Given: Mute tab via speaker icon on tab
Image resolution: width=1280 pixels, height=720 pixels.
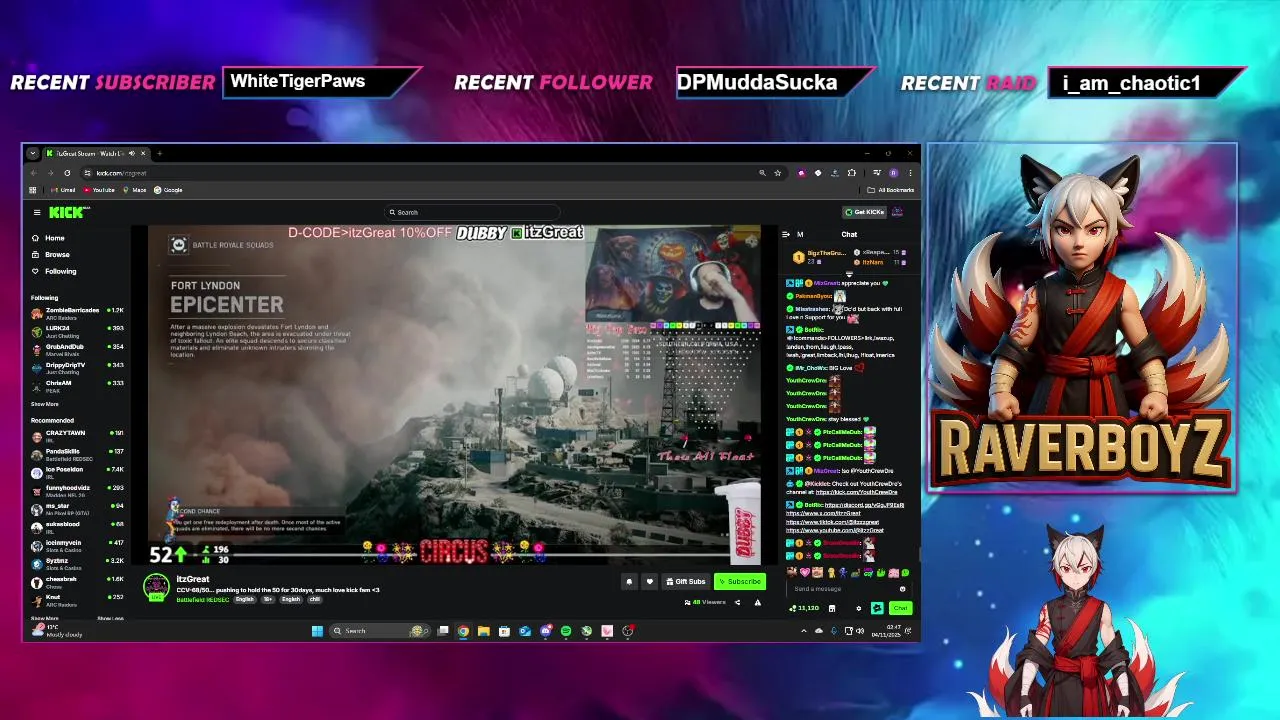Looking at the screenshot, I should pos(133,153).
